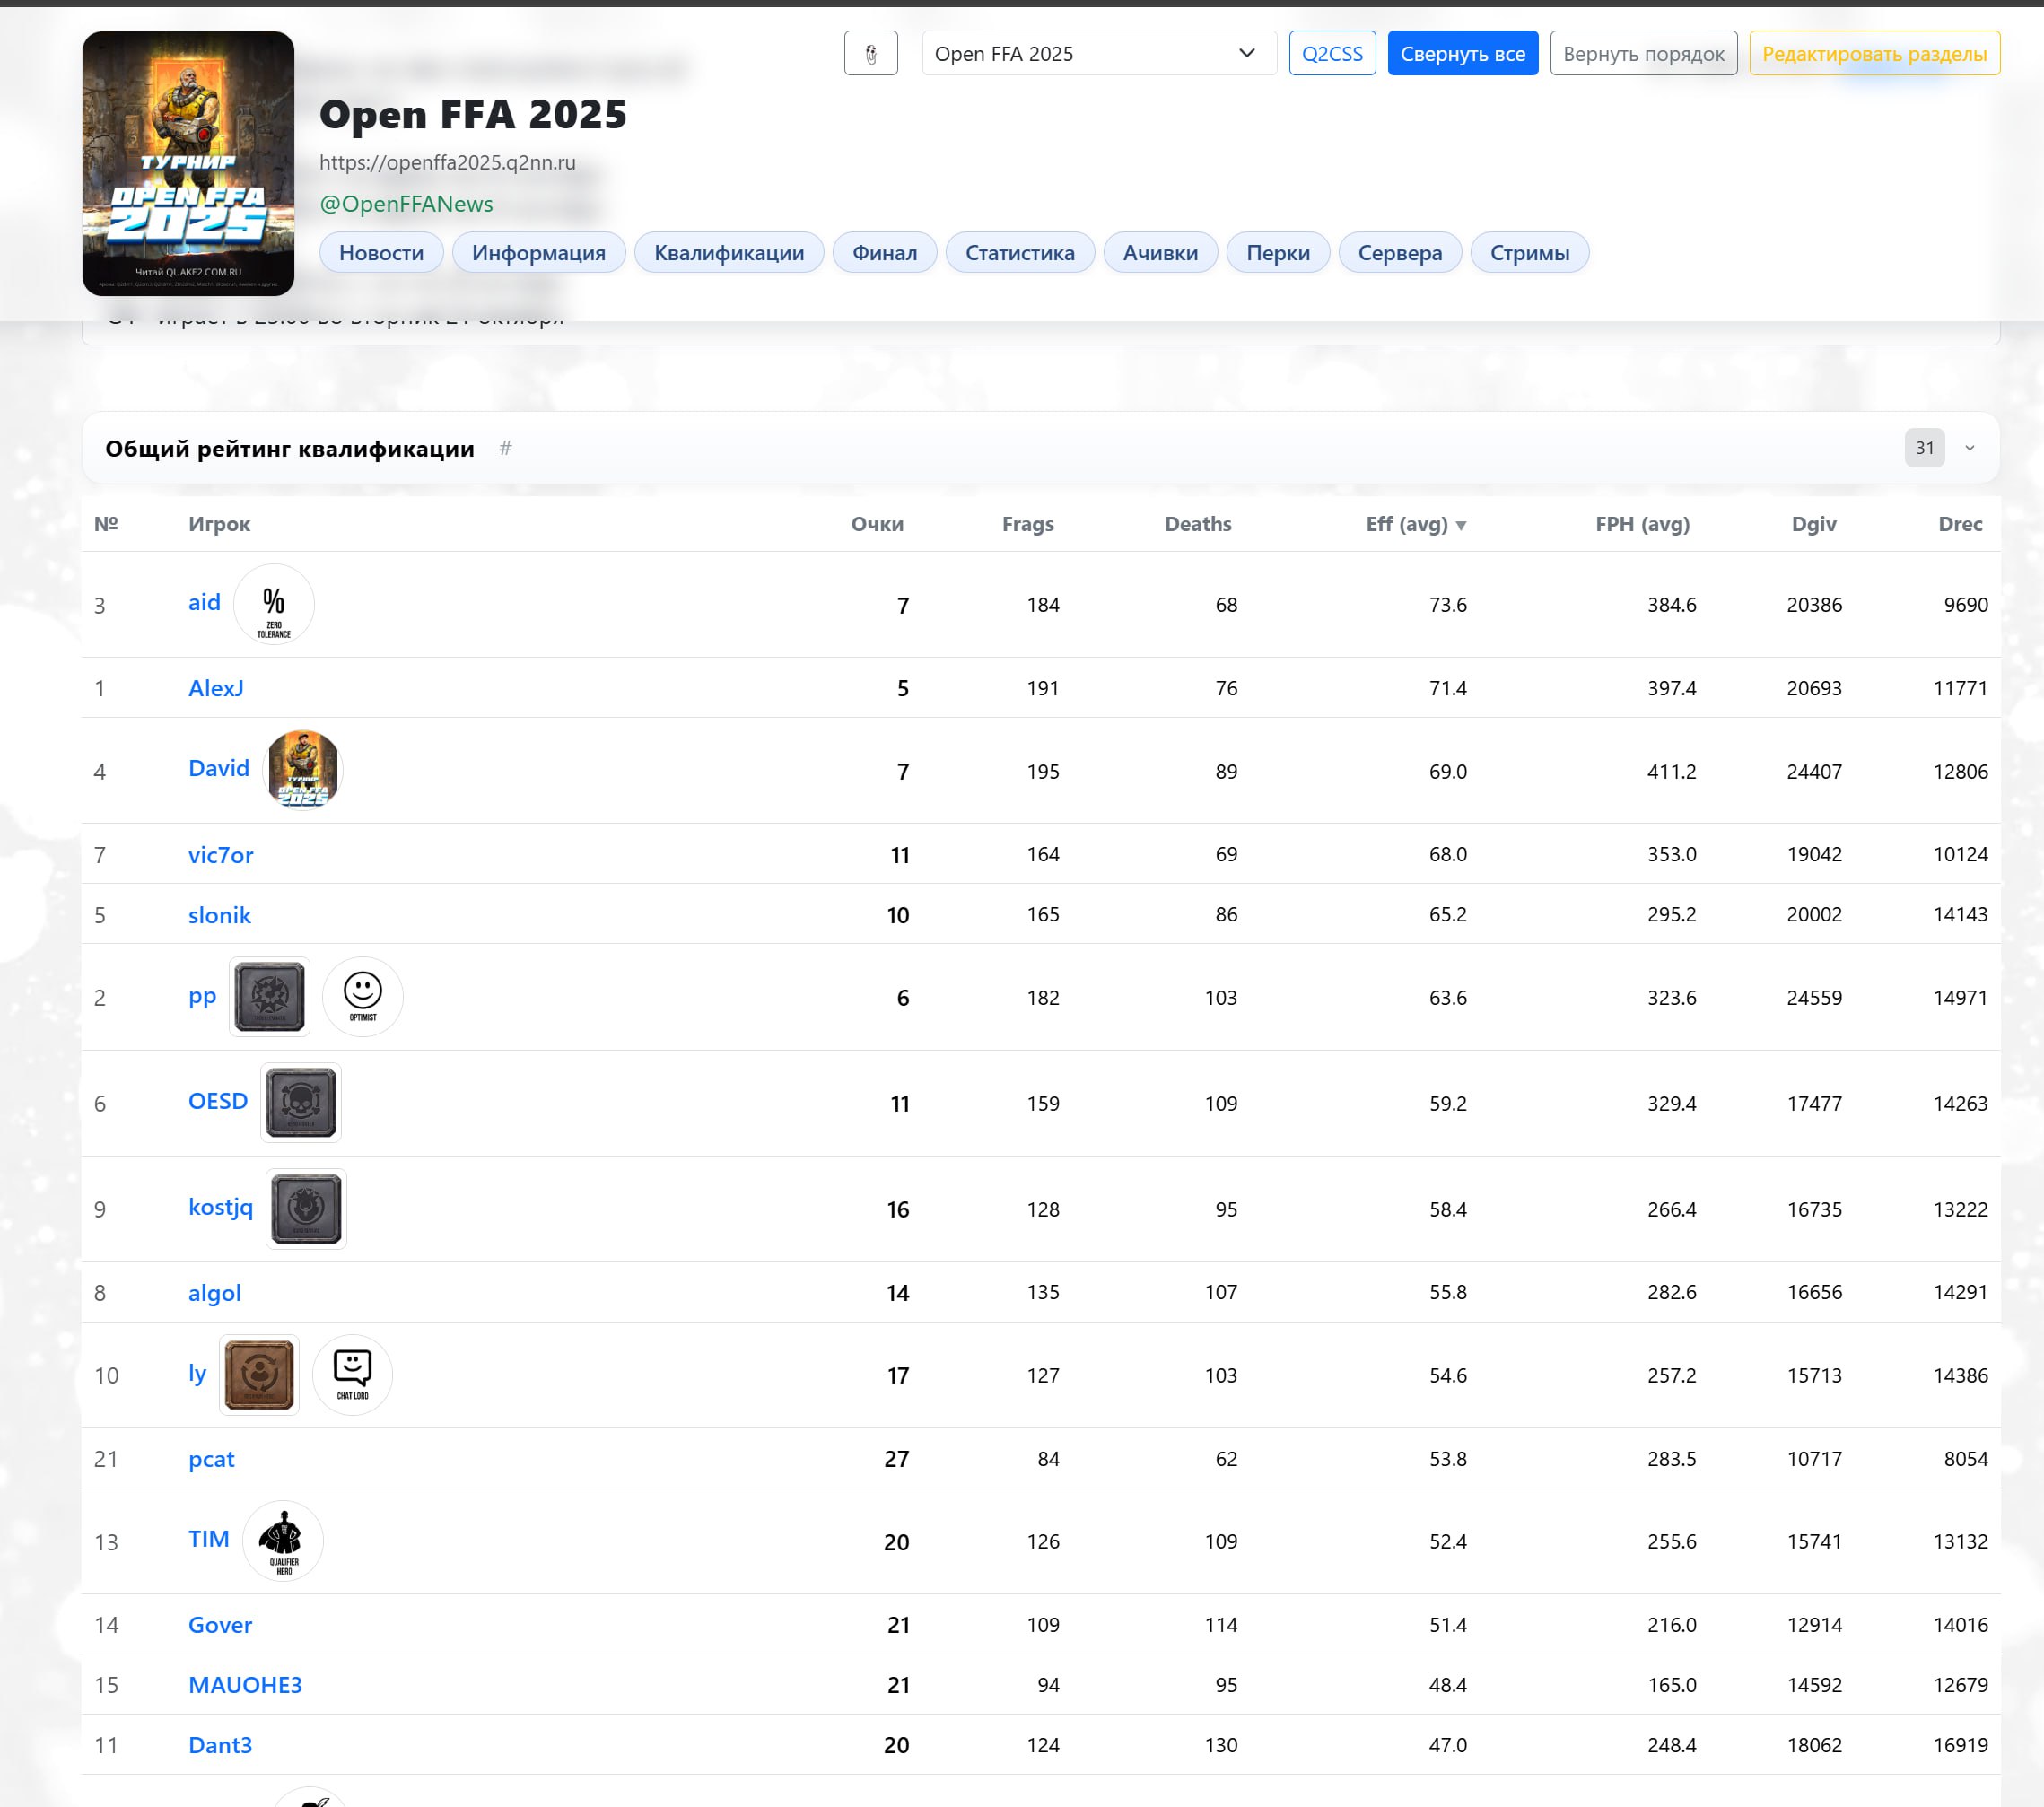Click the bronze perk icon next to ly

click(x=258, y=1375)
